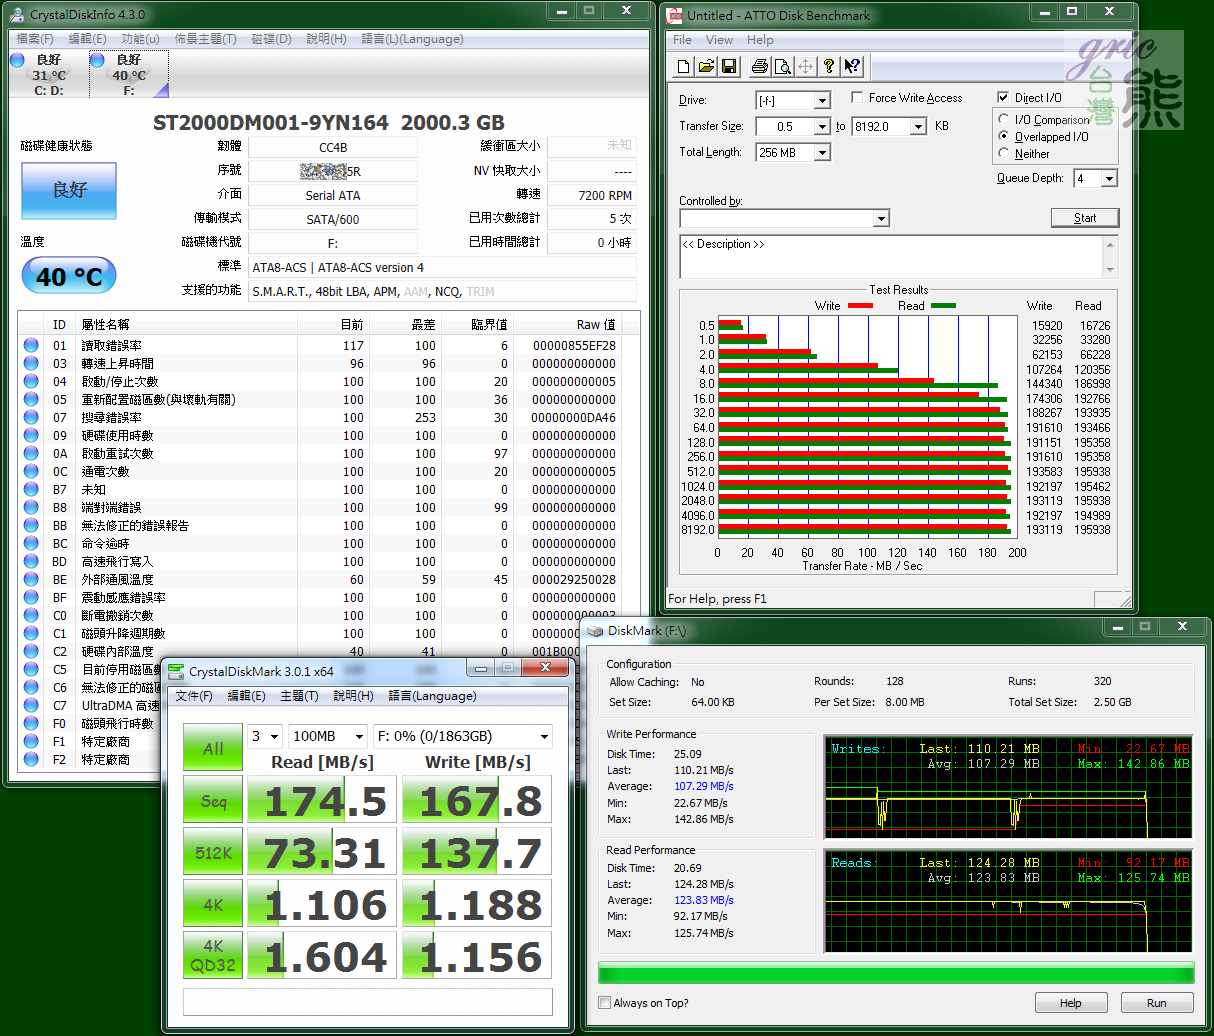Open the Controlled by dropdown
The image size is (1214, 1036).
[881, 219]
